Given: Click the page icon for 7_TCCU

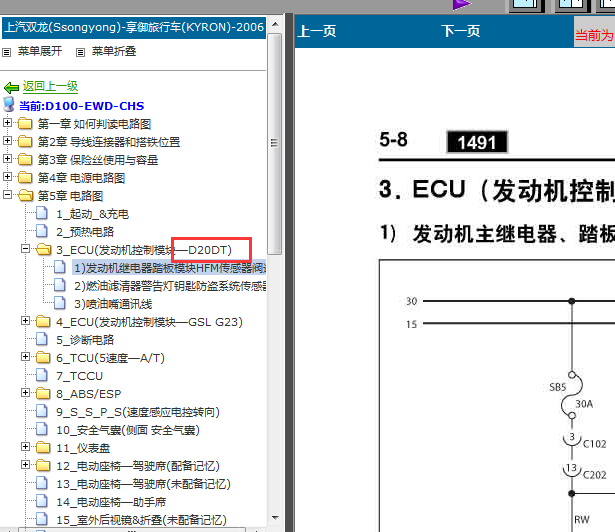Looking at the screenshot, I should click(42, 375).
